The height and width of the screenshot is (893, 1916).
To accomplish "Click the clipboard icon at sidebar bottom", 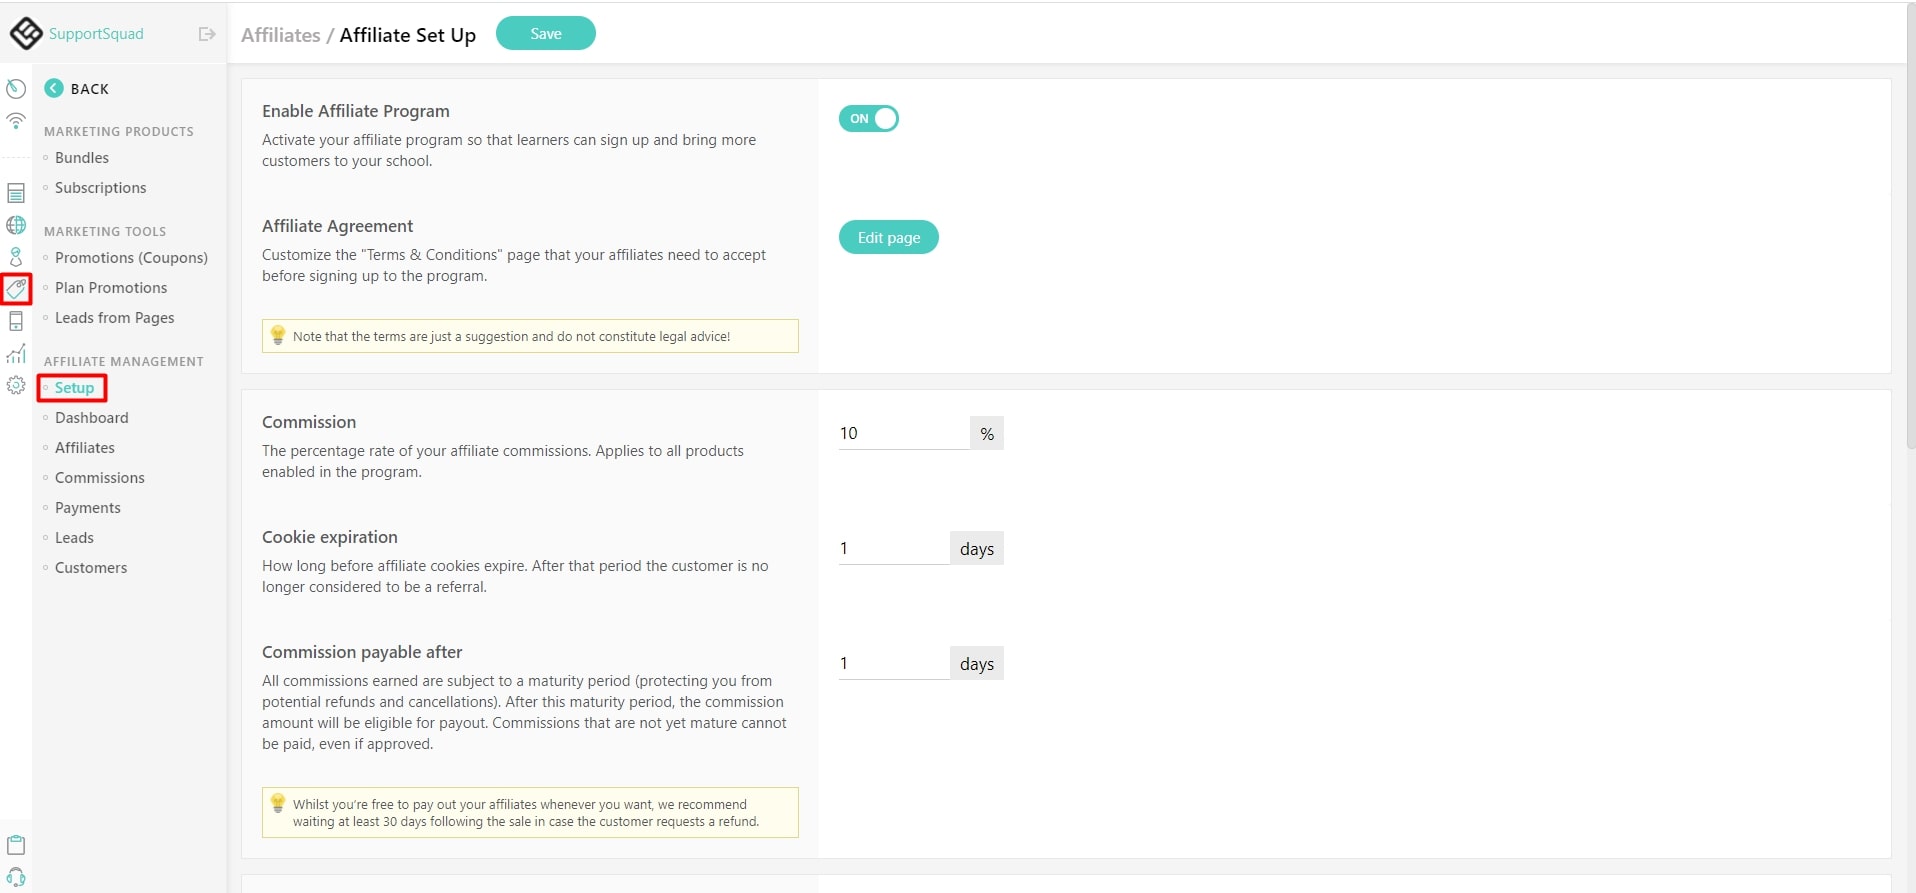I will (x=16, y=845).
